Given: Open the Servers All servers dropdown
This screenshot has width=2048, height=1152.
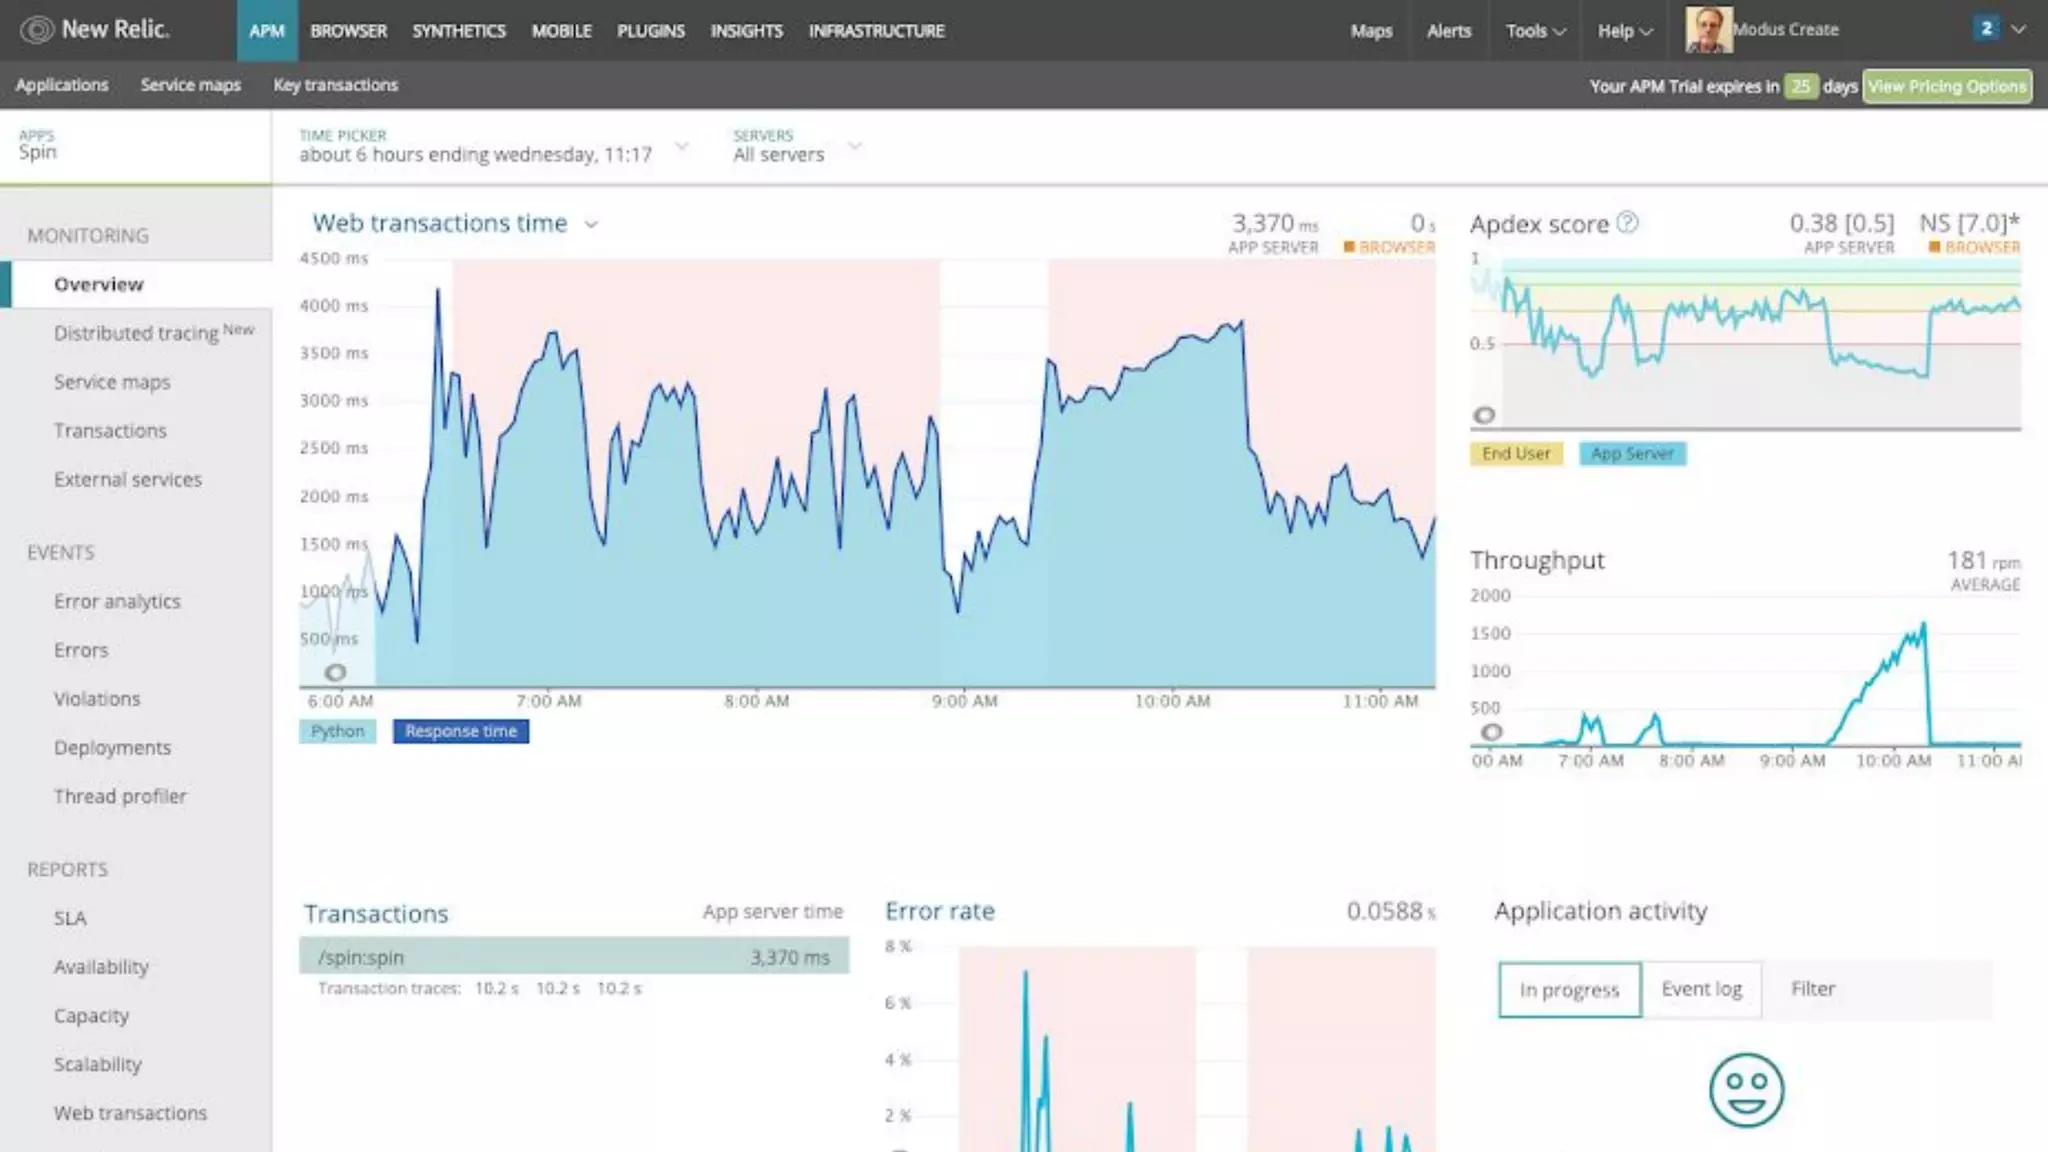Looking at the screenshot, I should (x=855, y=147).
